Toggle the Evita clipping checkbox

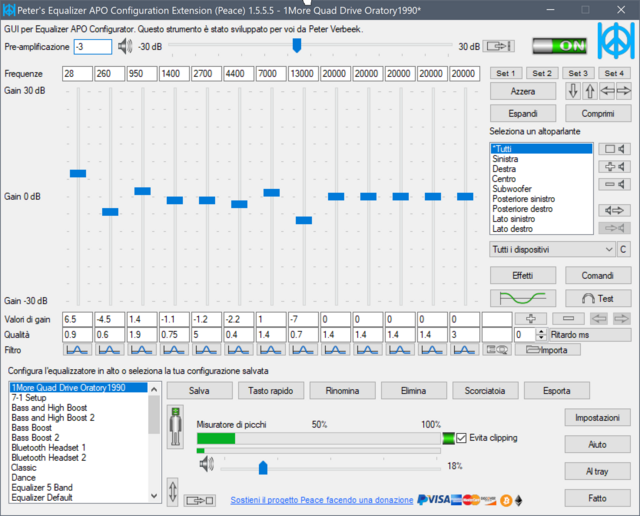pyautogui.click(x=461, y=438)
